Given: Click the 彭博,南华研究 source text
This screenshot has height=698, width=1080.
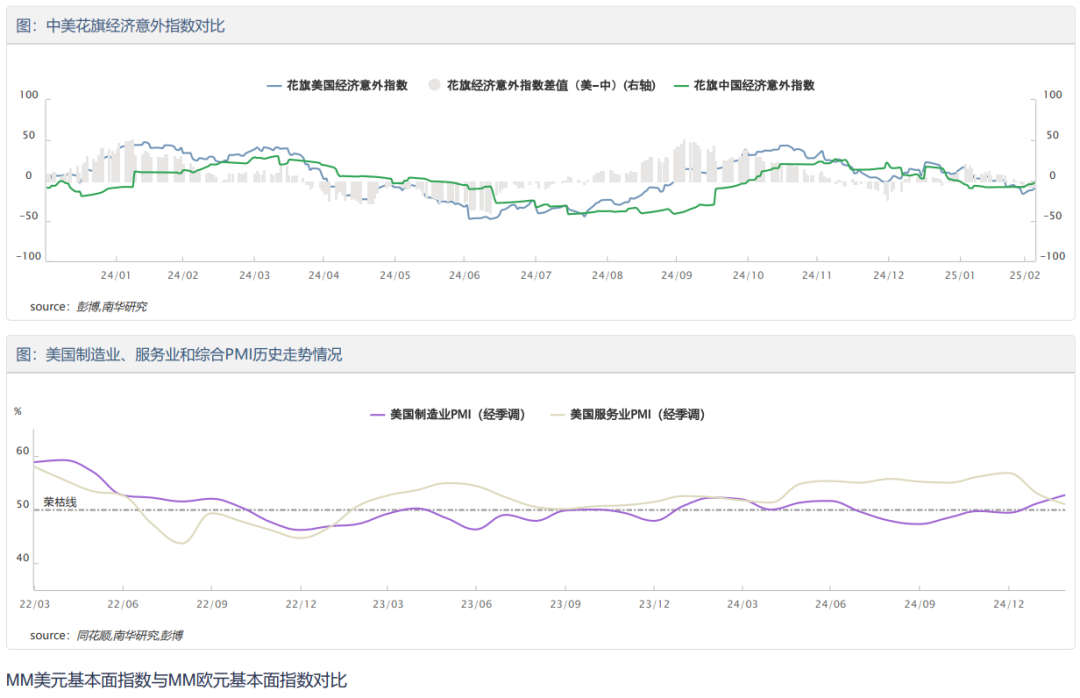Looking at the screenshot, I should (x=111, y=306).
